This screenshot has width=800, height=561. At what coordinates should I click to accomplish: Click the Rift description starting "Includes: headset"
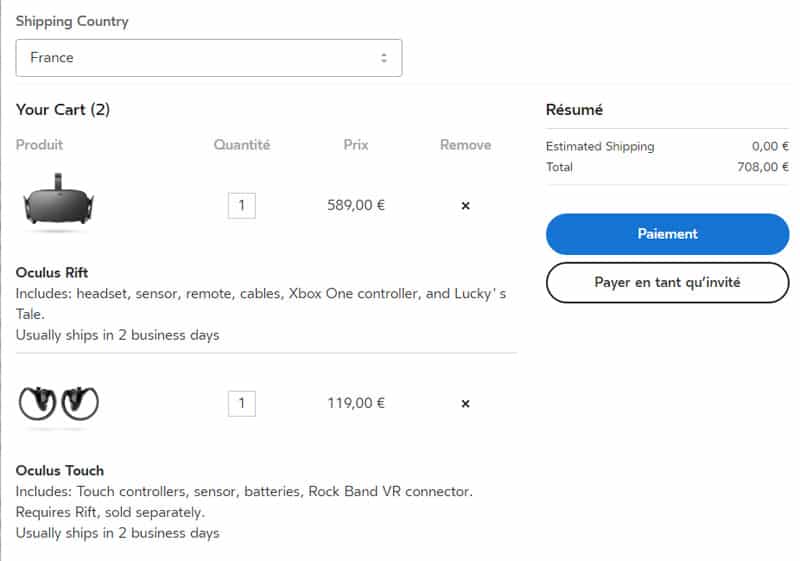261,303
